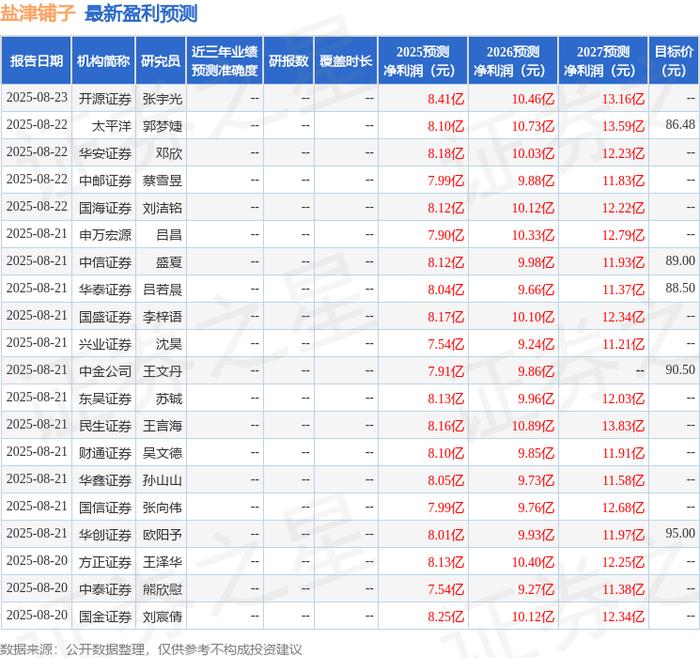
Task: Select the 华安证券 institution cell
Action: tap(105, 153)
